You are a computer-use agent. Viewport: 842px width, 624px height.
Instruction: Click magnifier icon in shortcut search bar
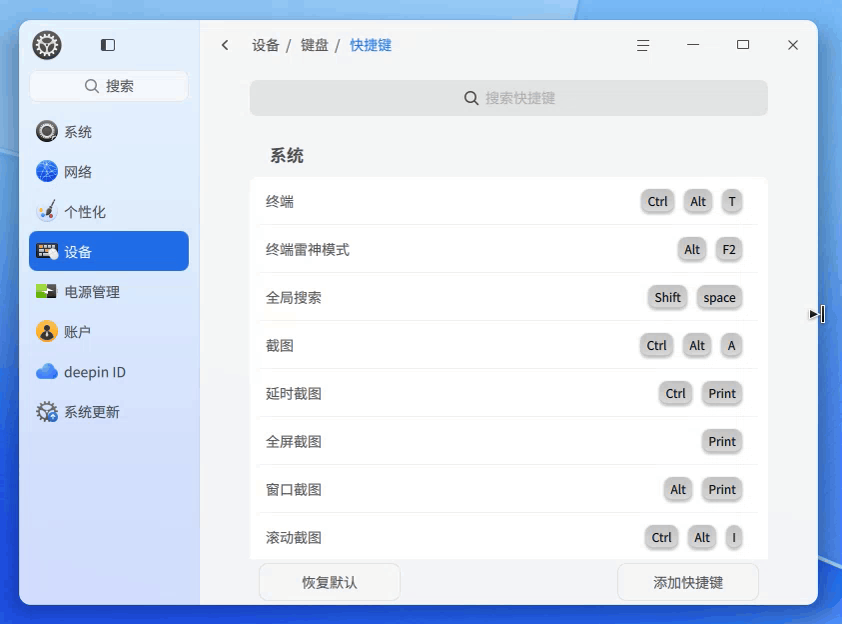471,98
